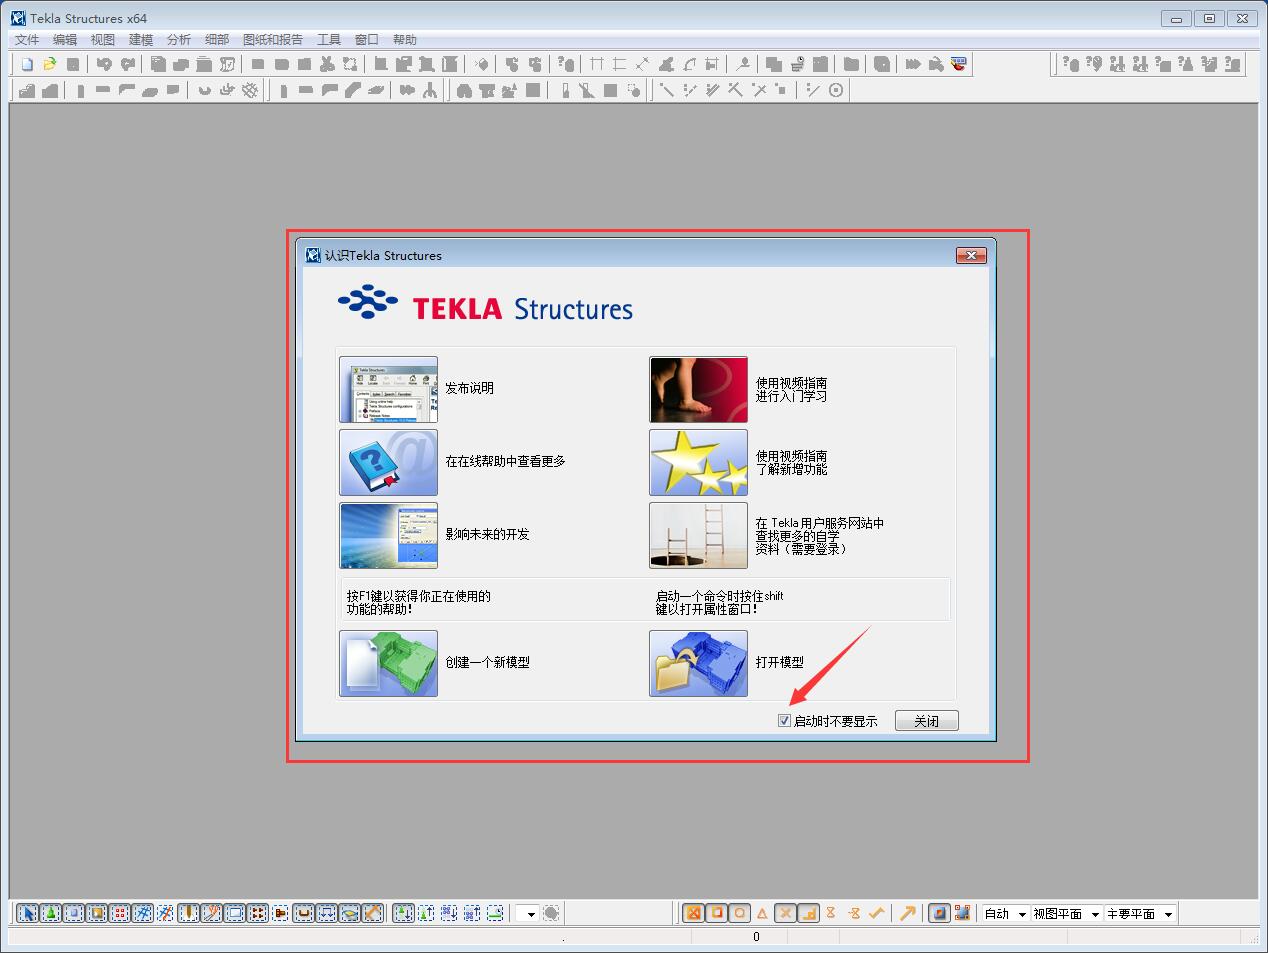The height and width of the screenshot is (953, 1268).
Task: Toggle the orange X intersection snap switch
Action: click(786, 913)
